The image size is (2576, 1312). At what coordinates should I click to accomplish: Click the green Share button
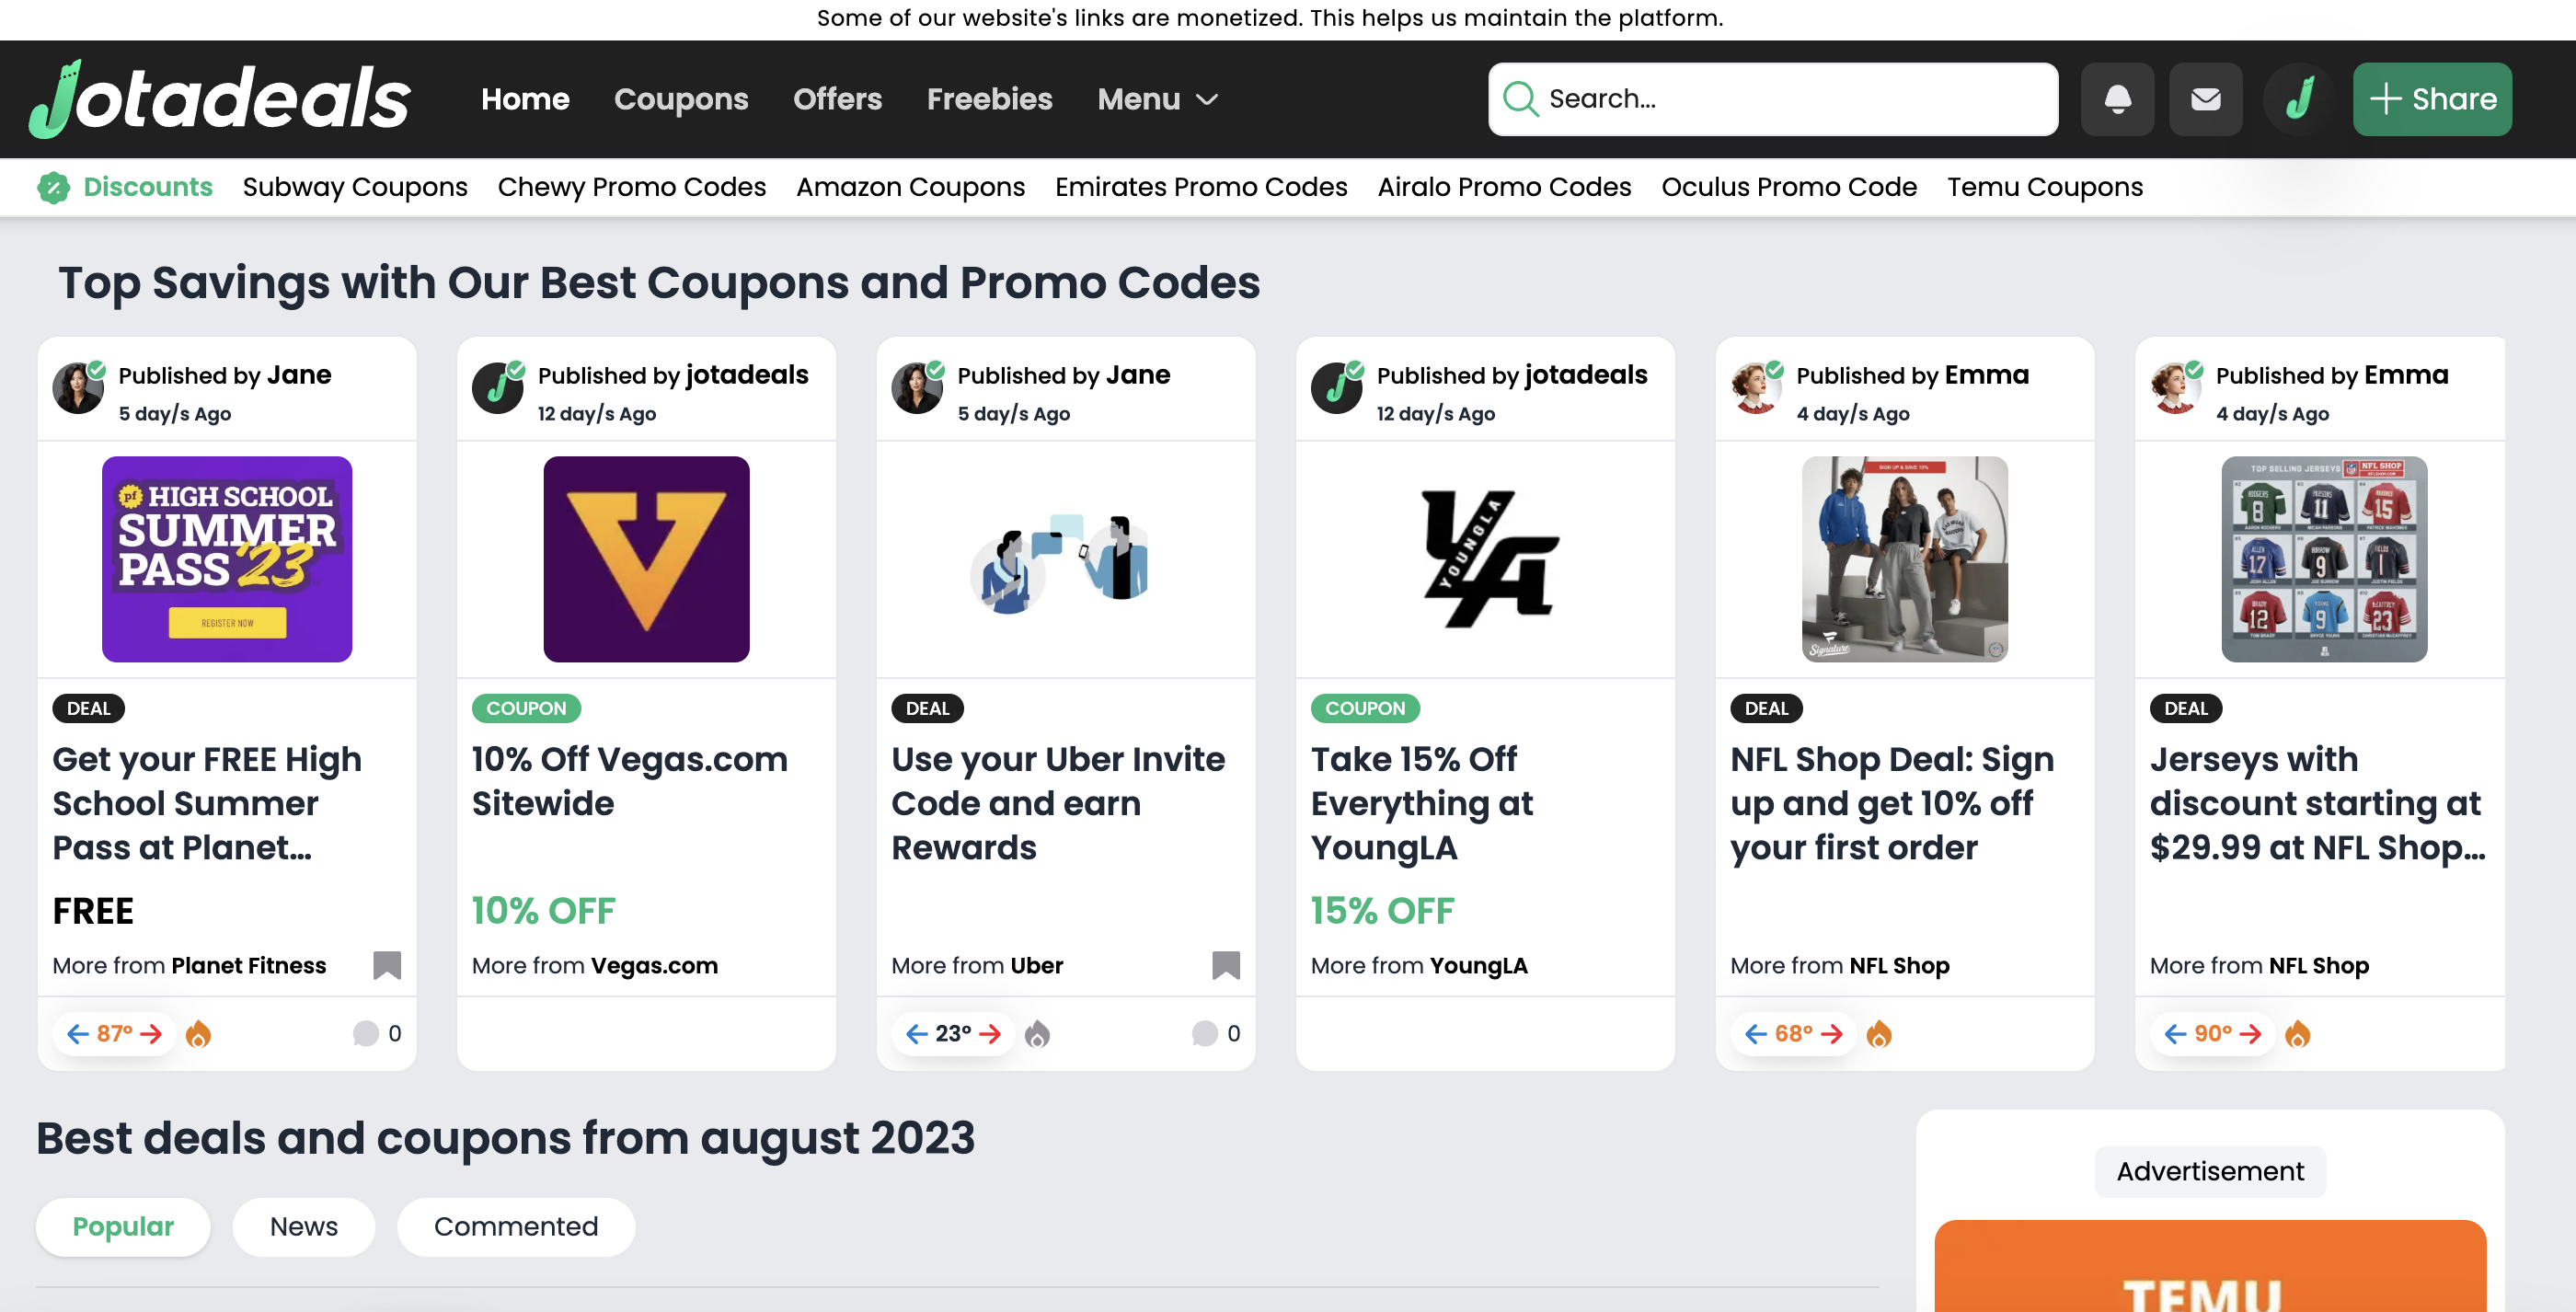[2432, 99]
